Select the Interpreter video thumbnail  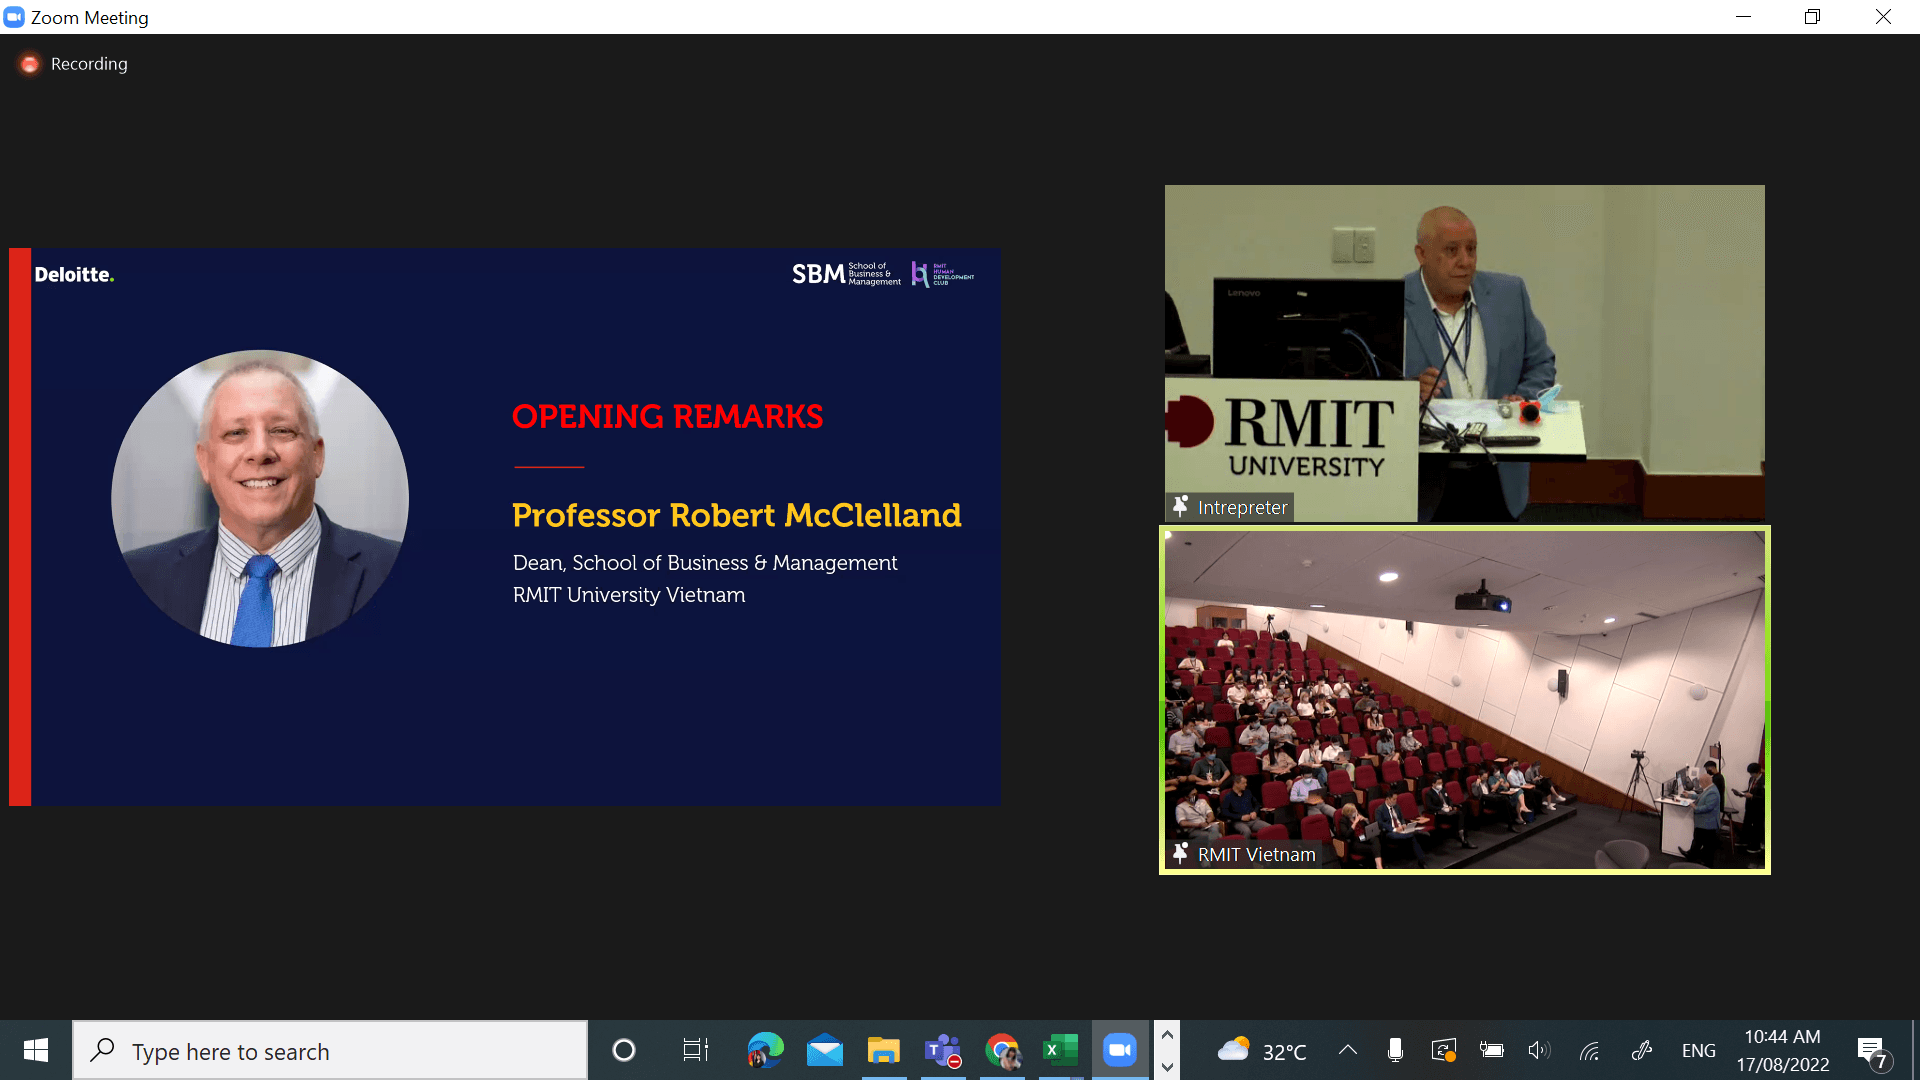1465,353
